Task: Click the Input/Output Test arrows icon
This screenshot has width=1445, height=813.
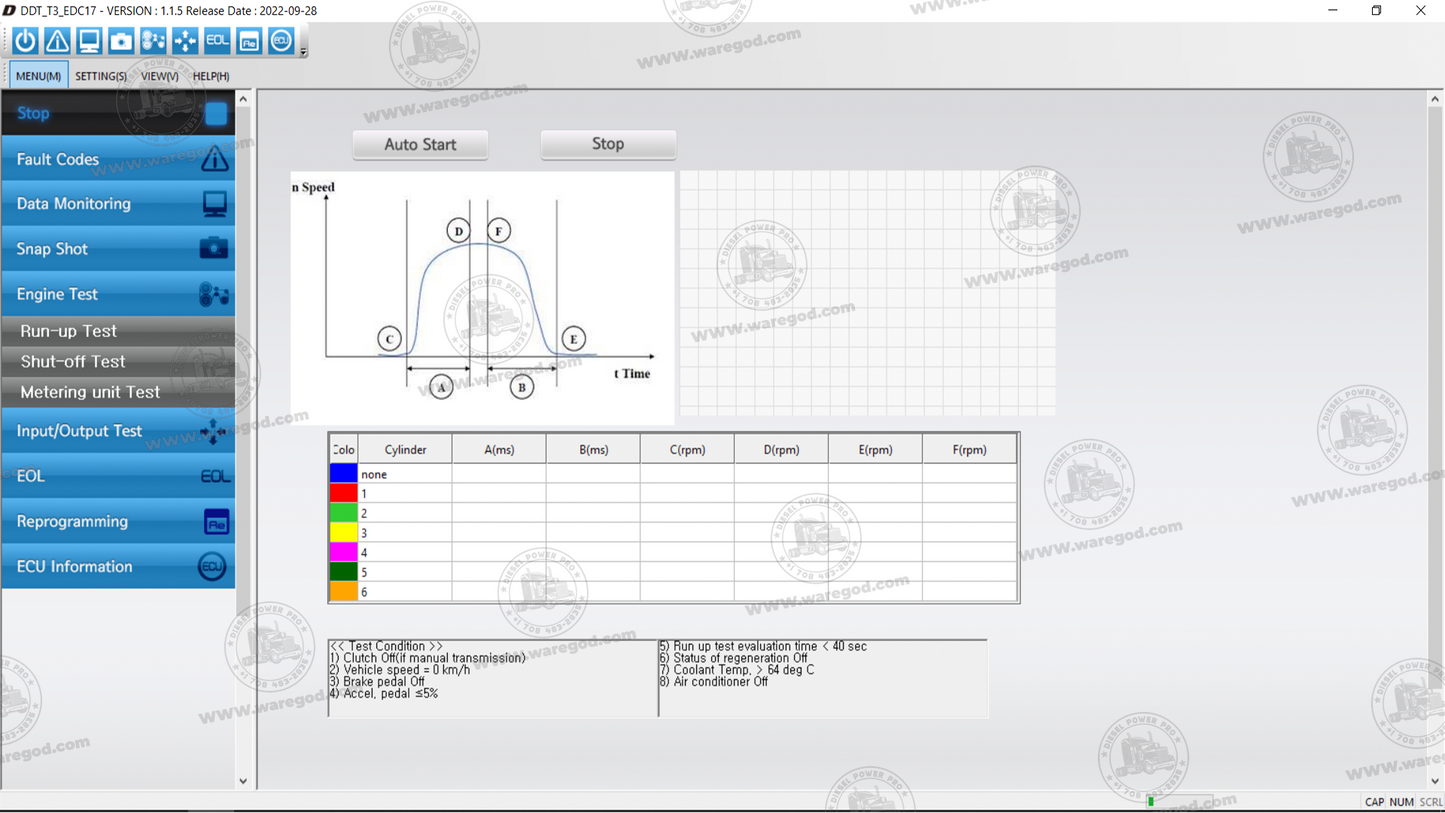Action: click(x=184, y=40)
